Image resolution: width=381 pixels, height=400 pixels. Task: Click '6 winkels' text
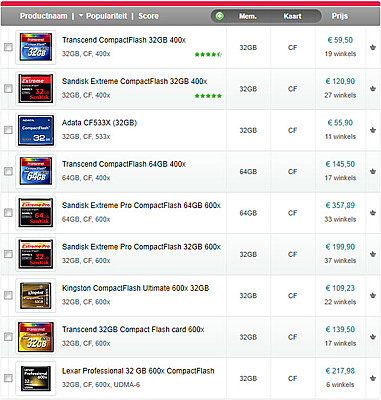340,384
